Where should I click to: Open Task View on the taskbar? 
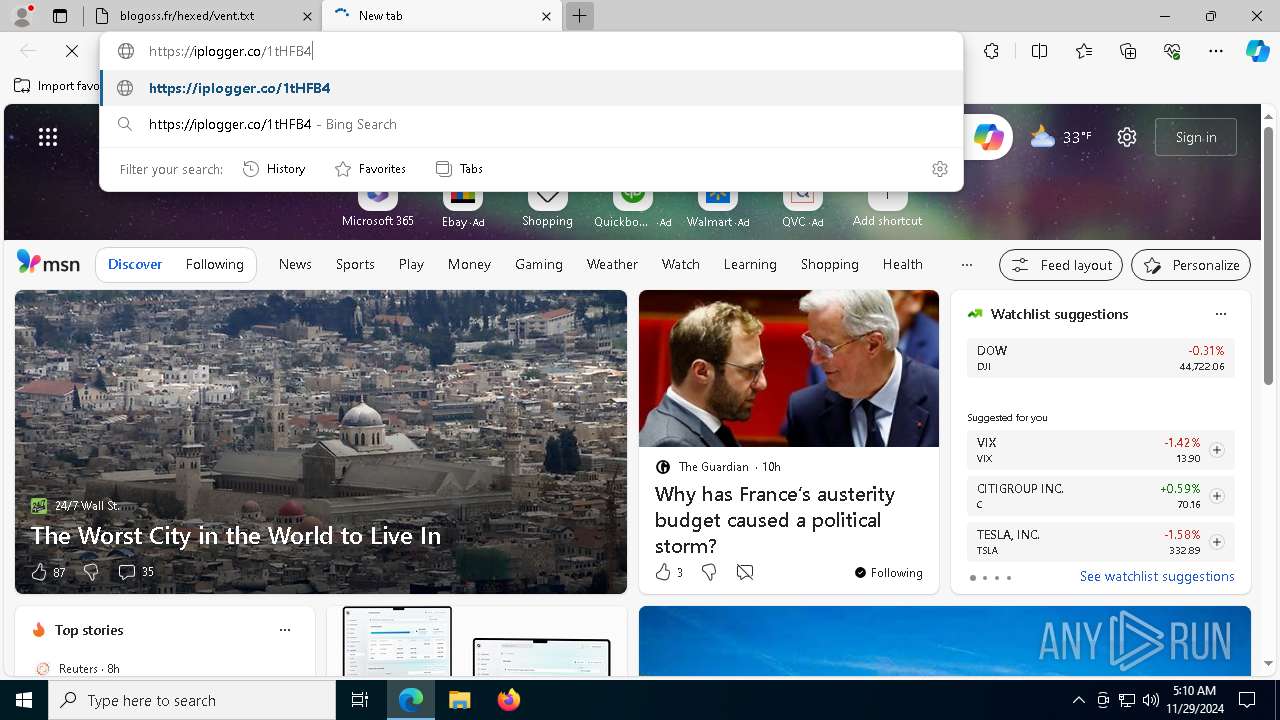360,700
